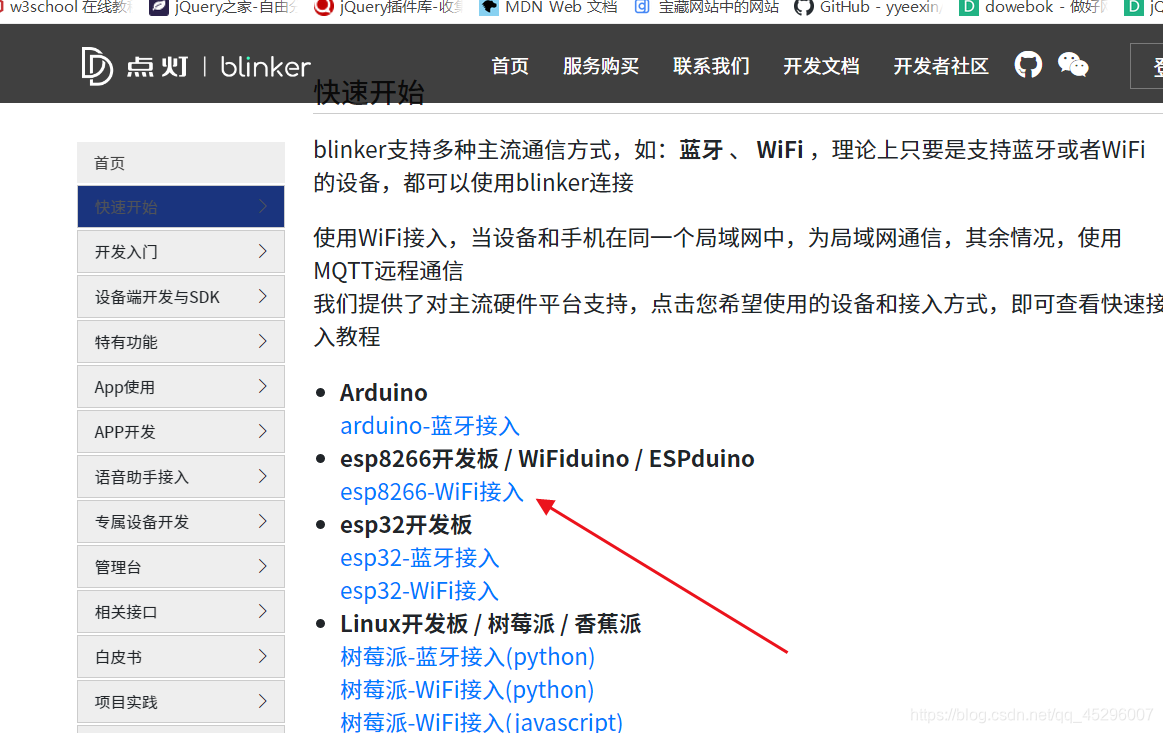
Task: Expand 开发入门 chevron in sidebar
Action: click(x=263, y=252)
